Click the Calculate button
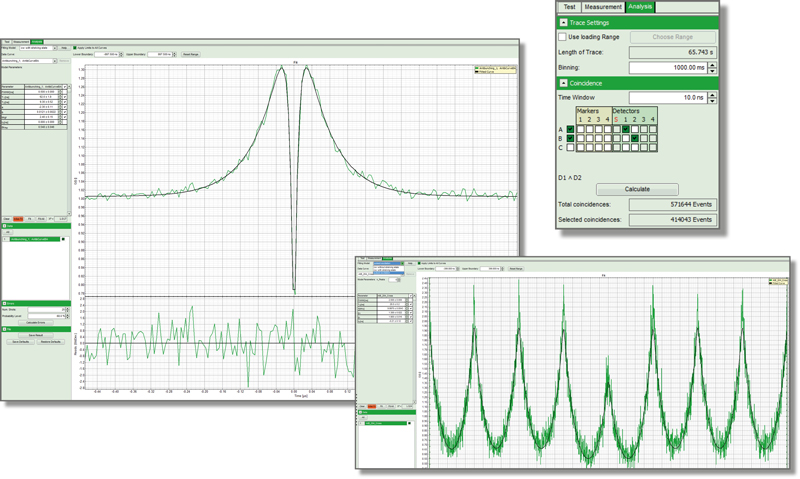Image resolution: width=800 pixels, height=479 pixels. point(637,189)
